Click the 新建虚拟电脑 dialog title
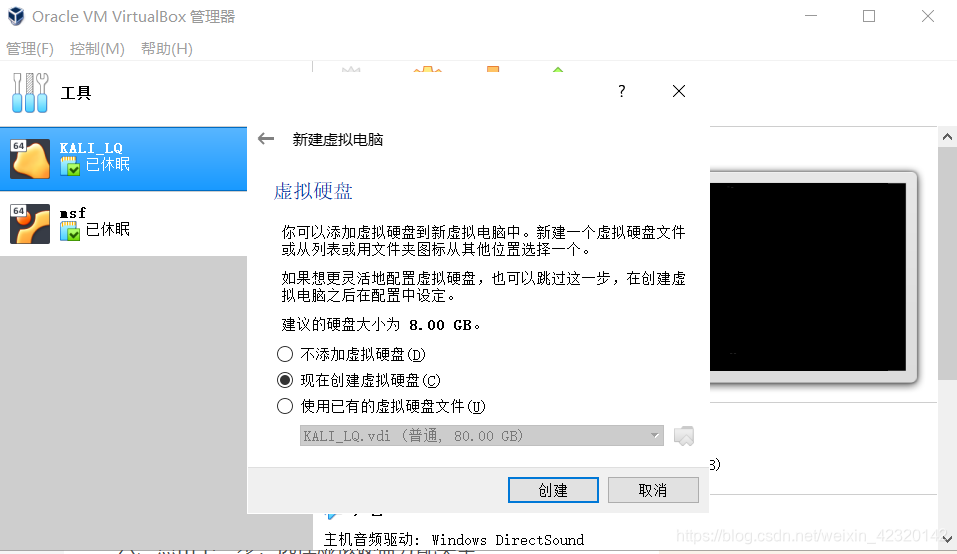Viewport: 957px width, 554px height. click(x=338, y=140)
